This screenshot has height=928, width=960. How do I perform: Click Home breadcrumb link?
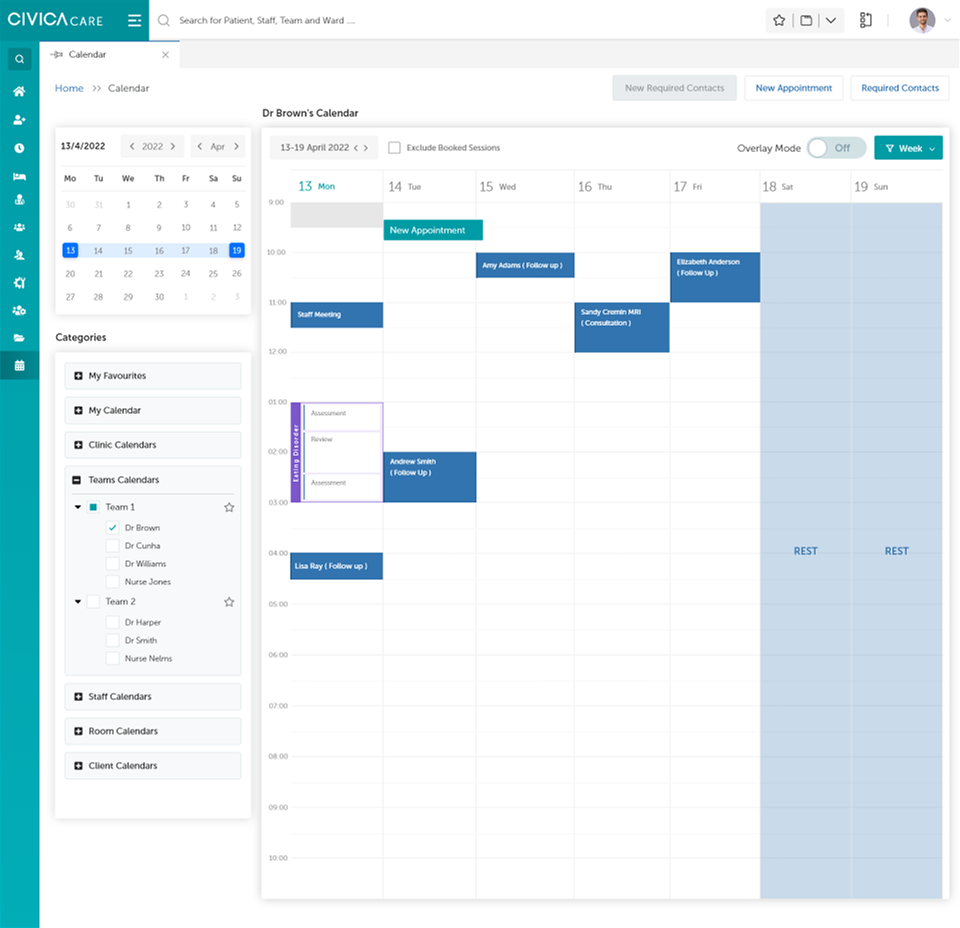(69, 88)
